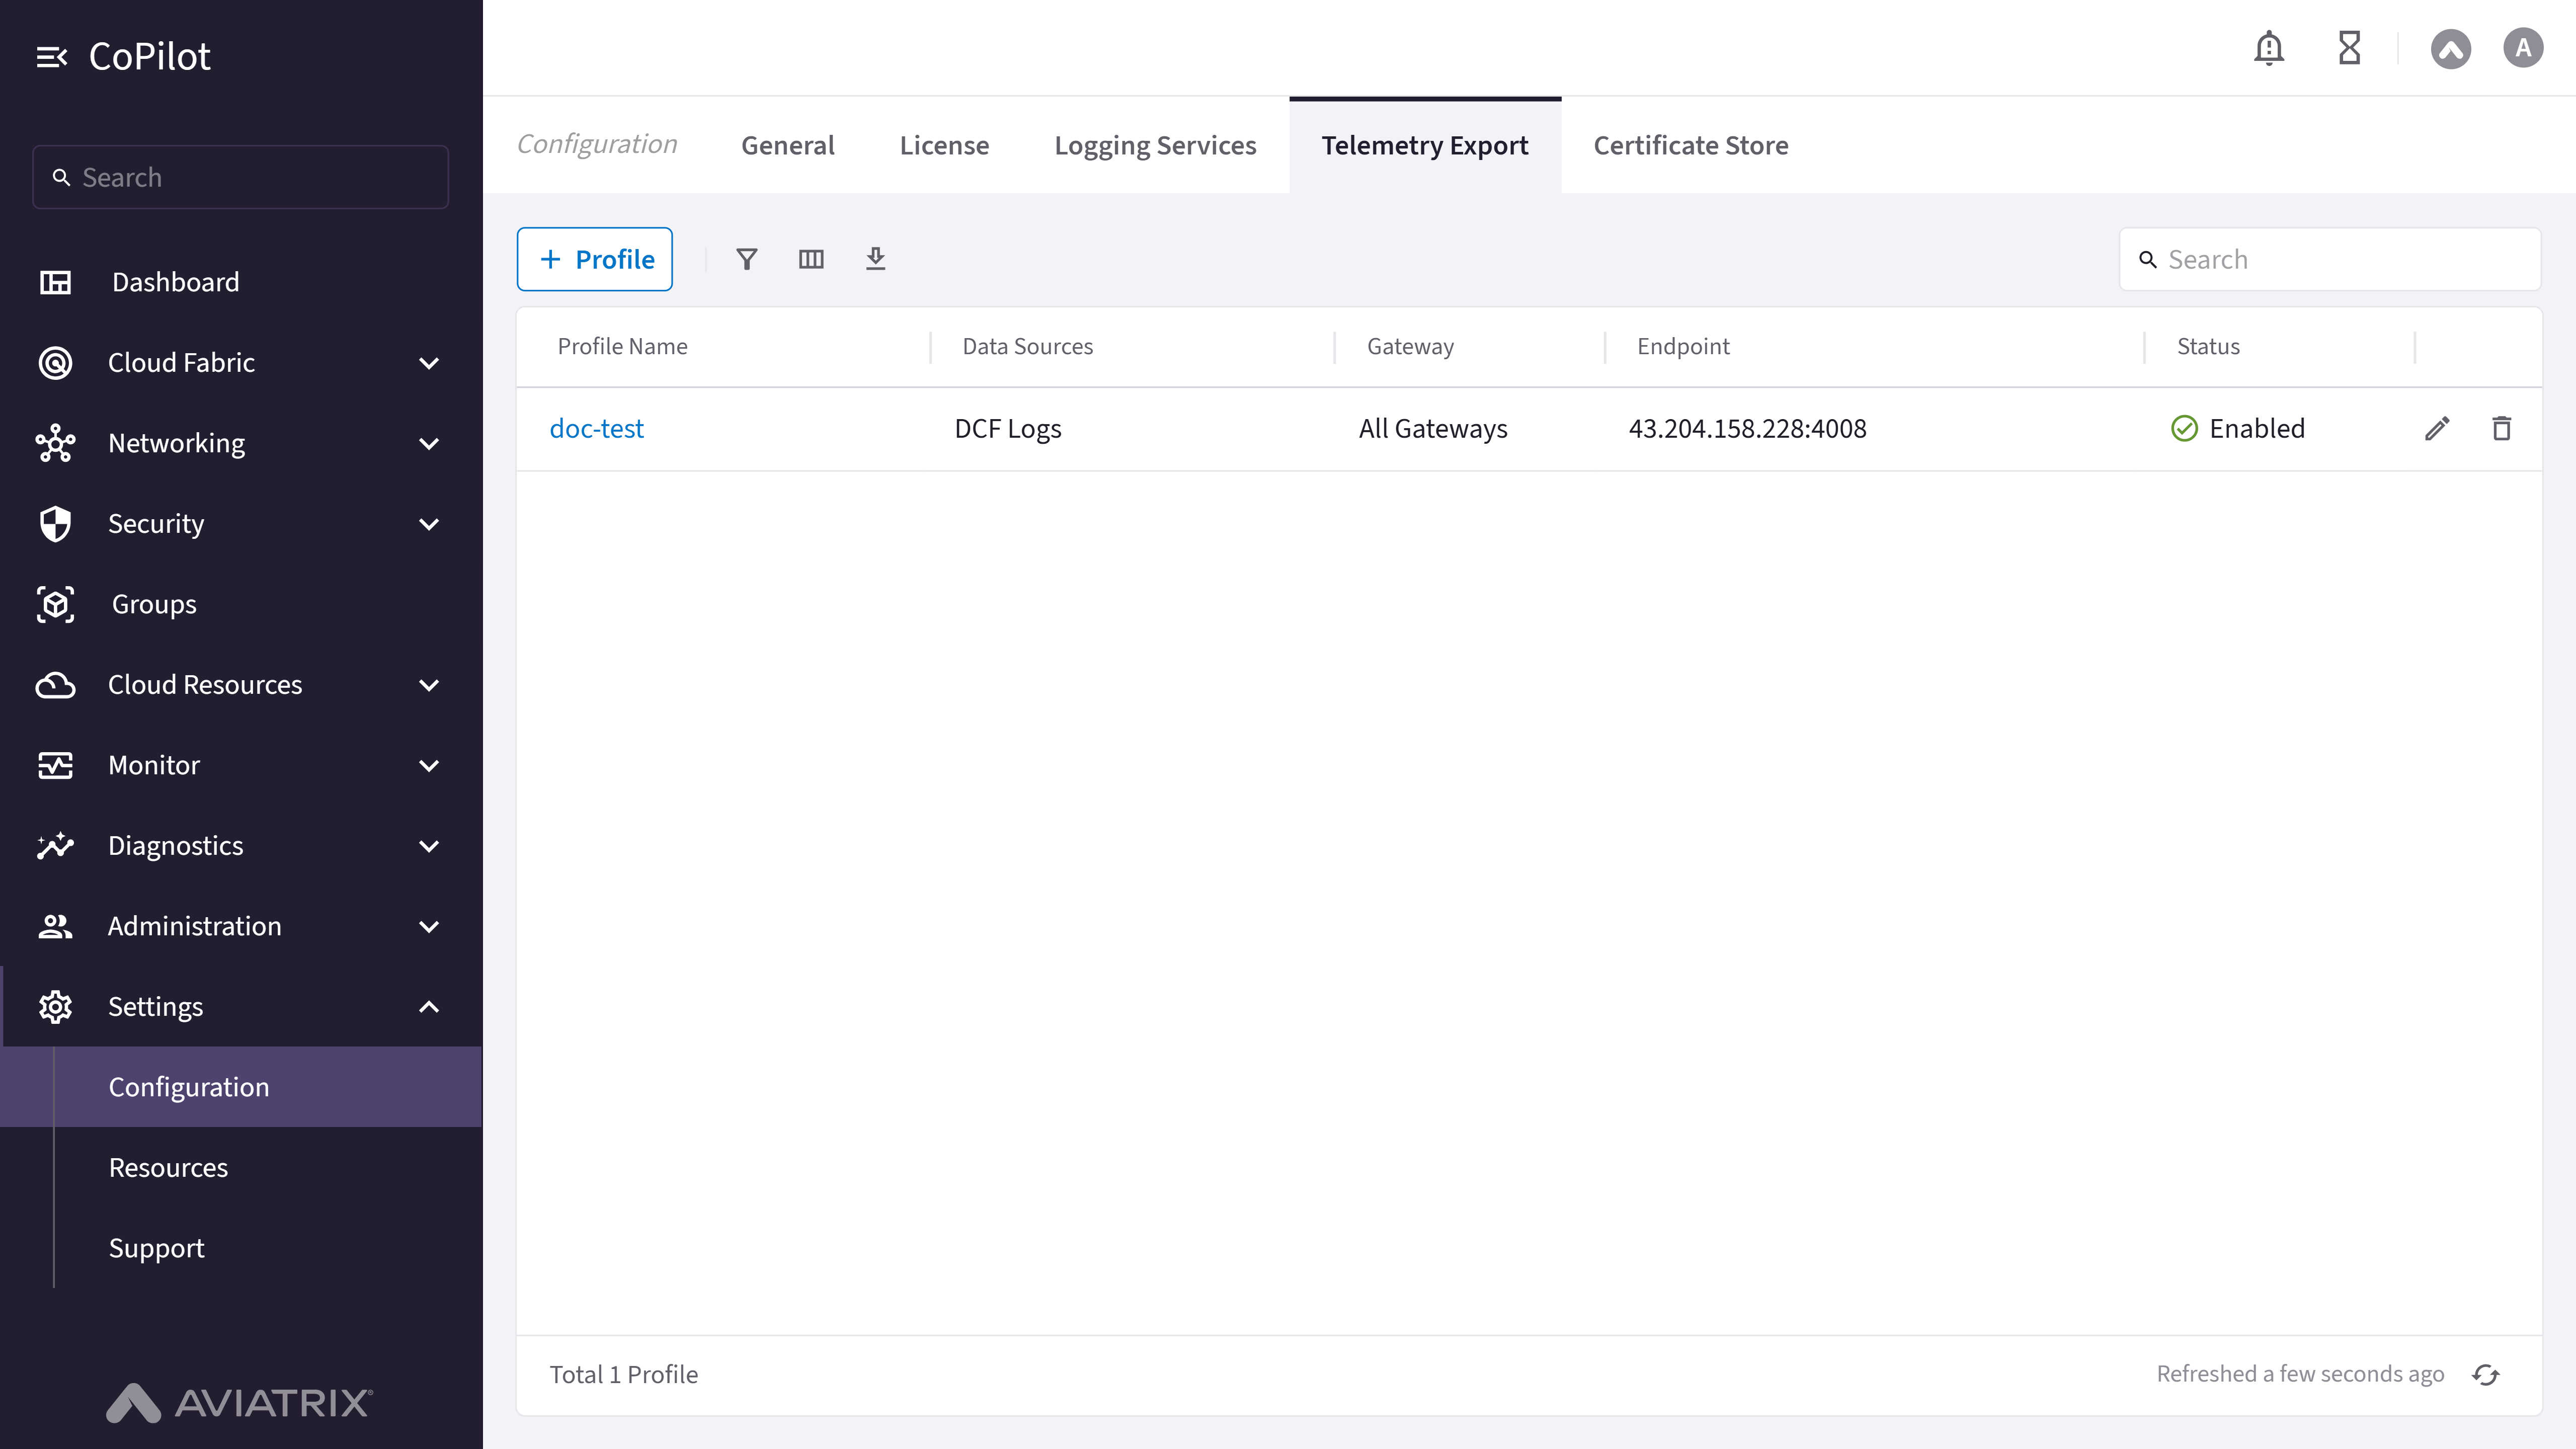Open the table filter icon
The image size is (2576, 1449).
pyautogui.click(x=747, y=260)
